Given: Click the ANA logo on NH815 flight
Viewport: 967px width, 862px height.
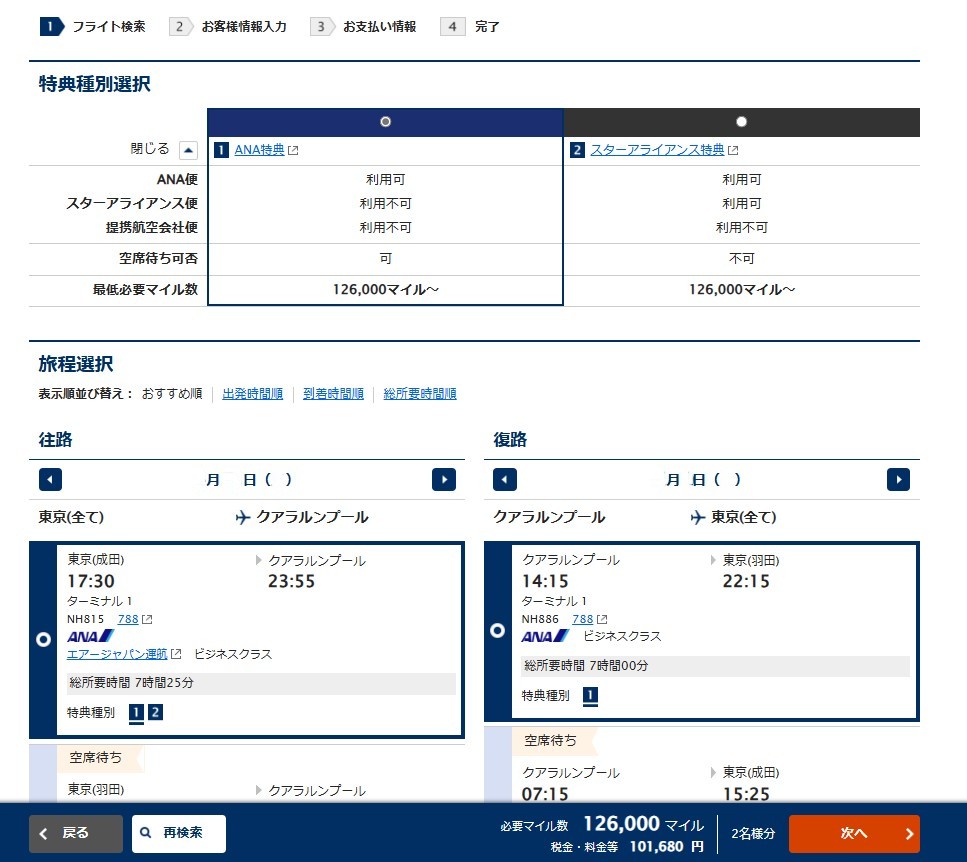Looking at the screenshot, I should pyautogui.click(x=91, y=636).
